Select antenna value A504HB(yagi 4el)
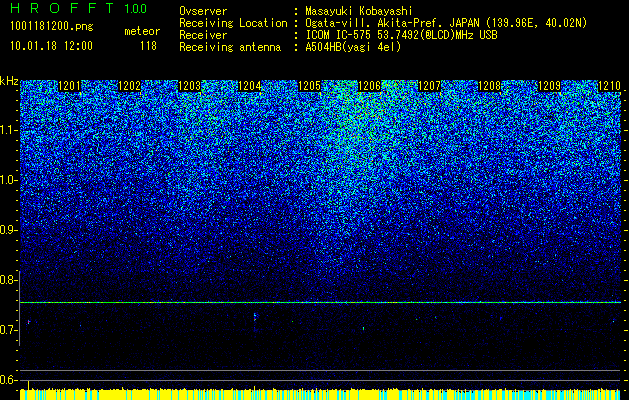 click(353, 47)
